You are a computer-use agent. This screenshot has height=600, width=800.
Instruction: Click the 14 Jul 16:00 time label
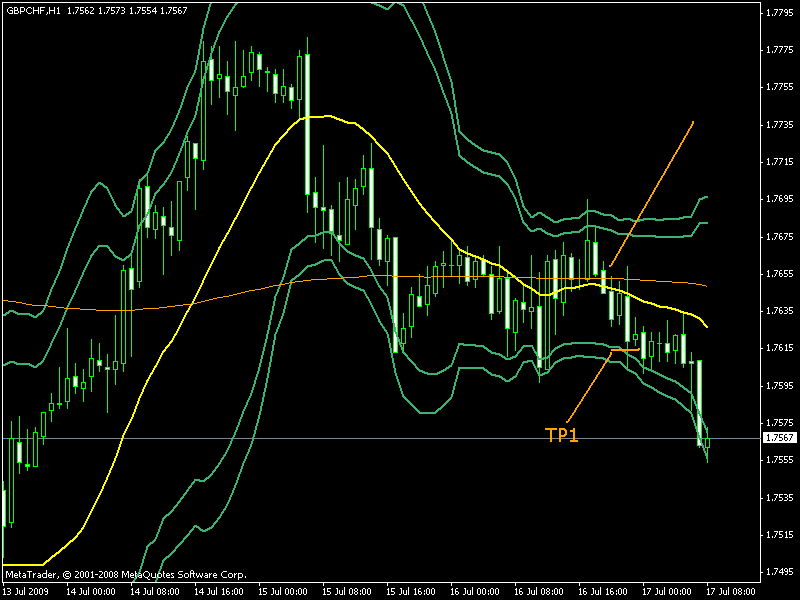pyautogui.click(x=219, y=591)
